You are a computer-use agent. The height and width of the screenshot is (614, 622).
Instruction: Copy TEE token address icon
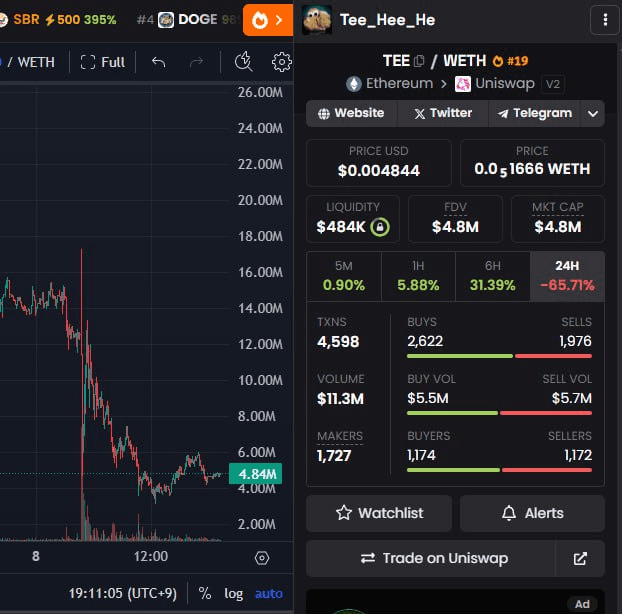pos(419,61)
